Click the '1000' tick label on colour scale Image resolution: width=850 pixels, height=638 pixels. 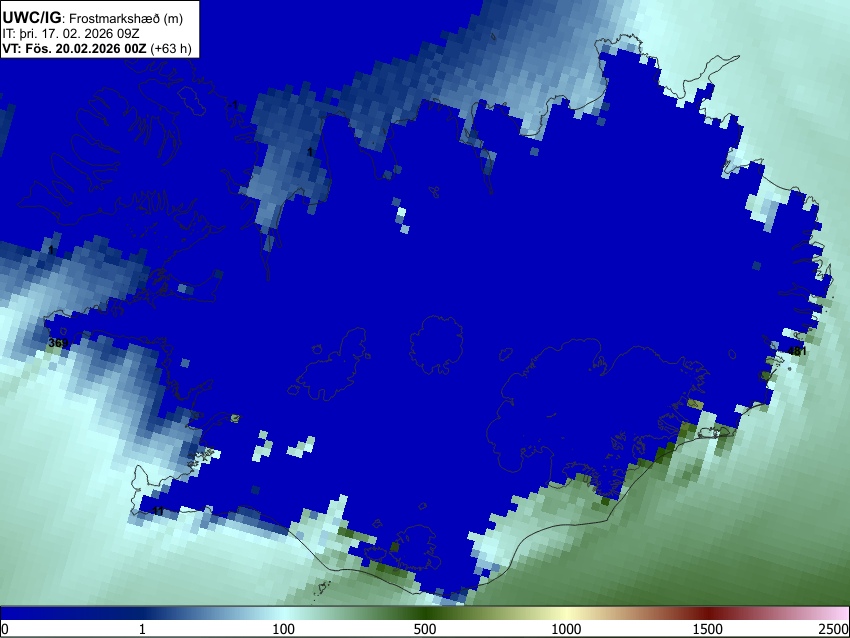tap(566, 629)
